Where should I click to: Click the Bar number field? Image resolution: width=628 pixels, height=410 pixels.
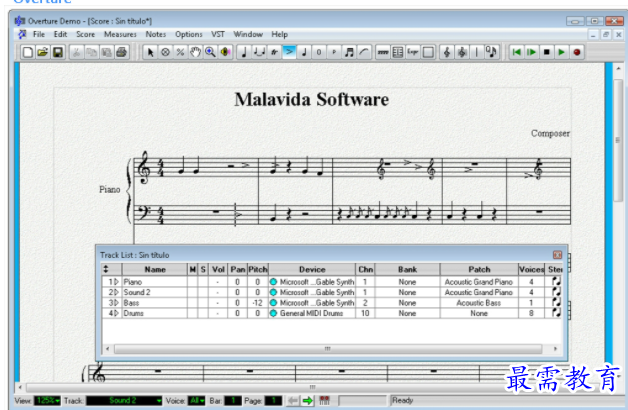233,400
